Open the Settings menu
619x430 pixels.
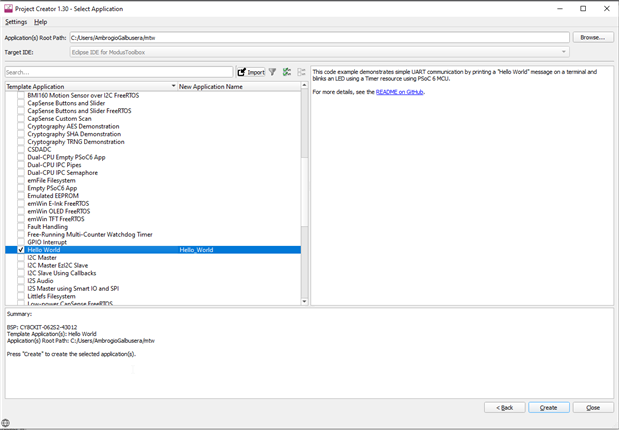pos(16,22)
